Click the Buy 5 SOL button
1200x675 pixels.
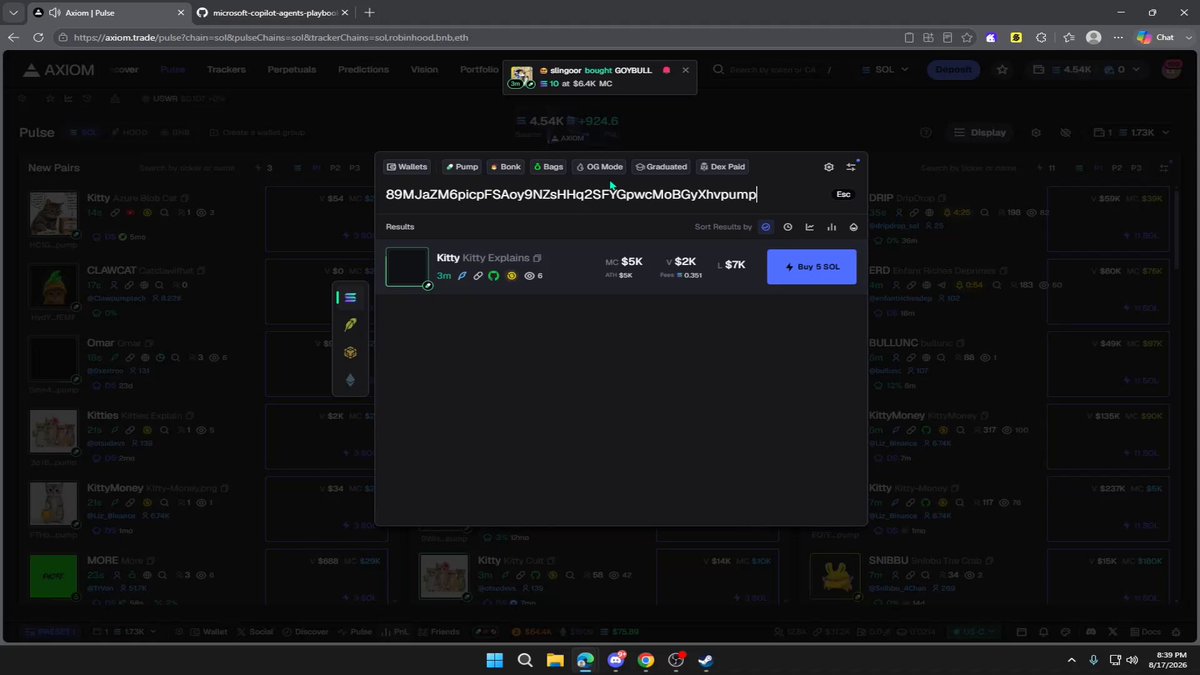pyautogui.click(x=811, y=267)
